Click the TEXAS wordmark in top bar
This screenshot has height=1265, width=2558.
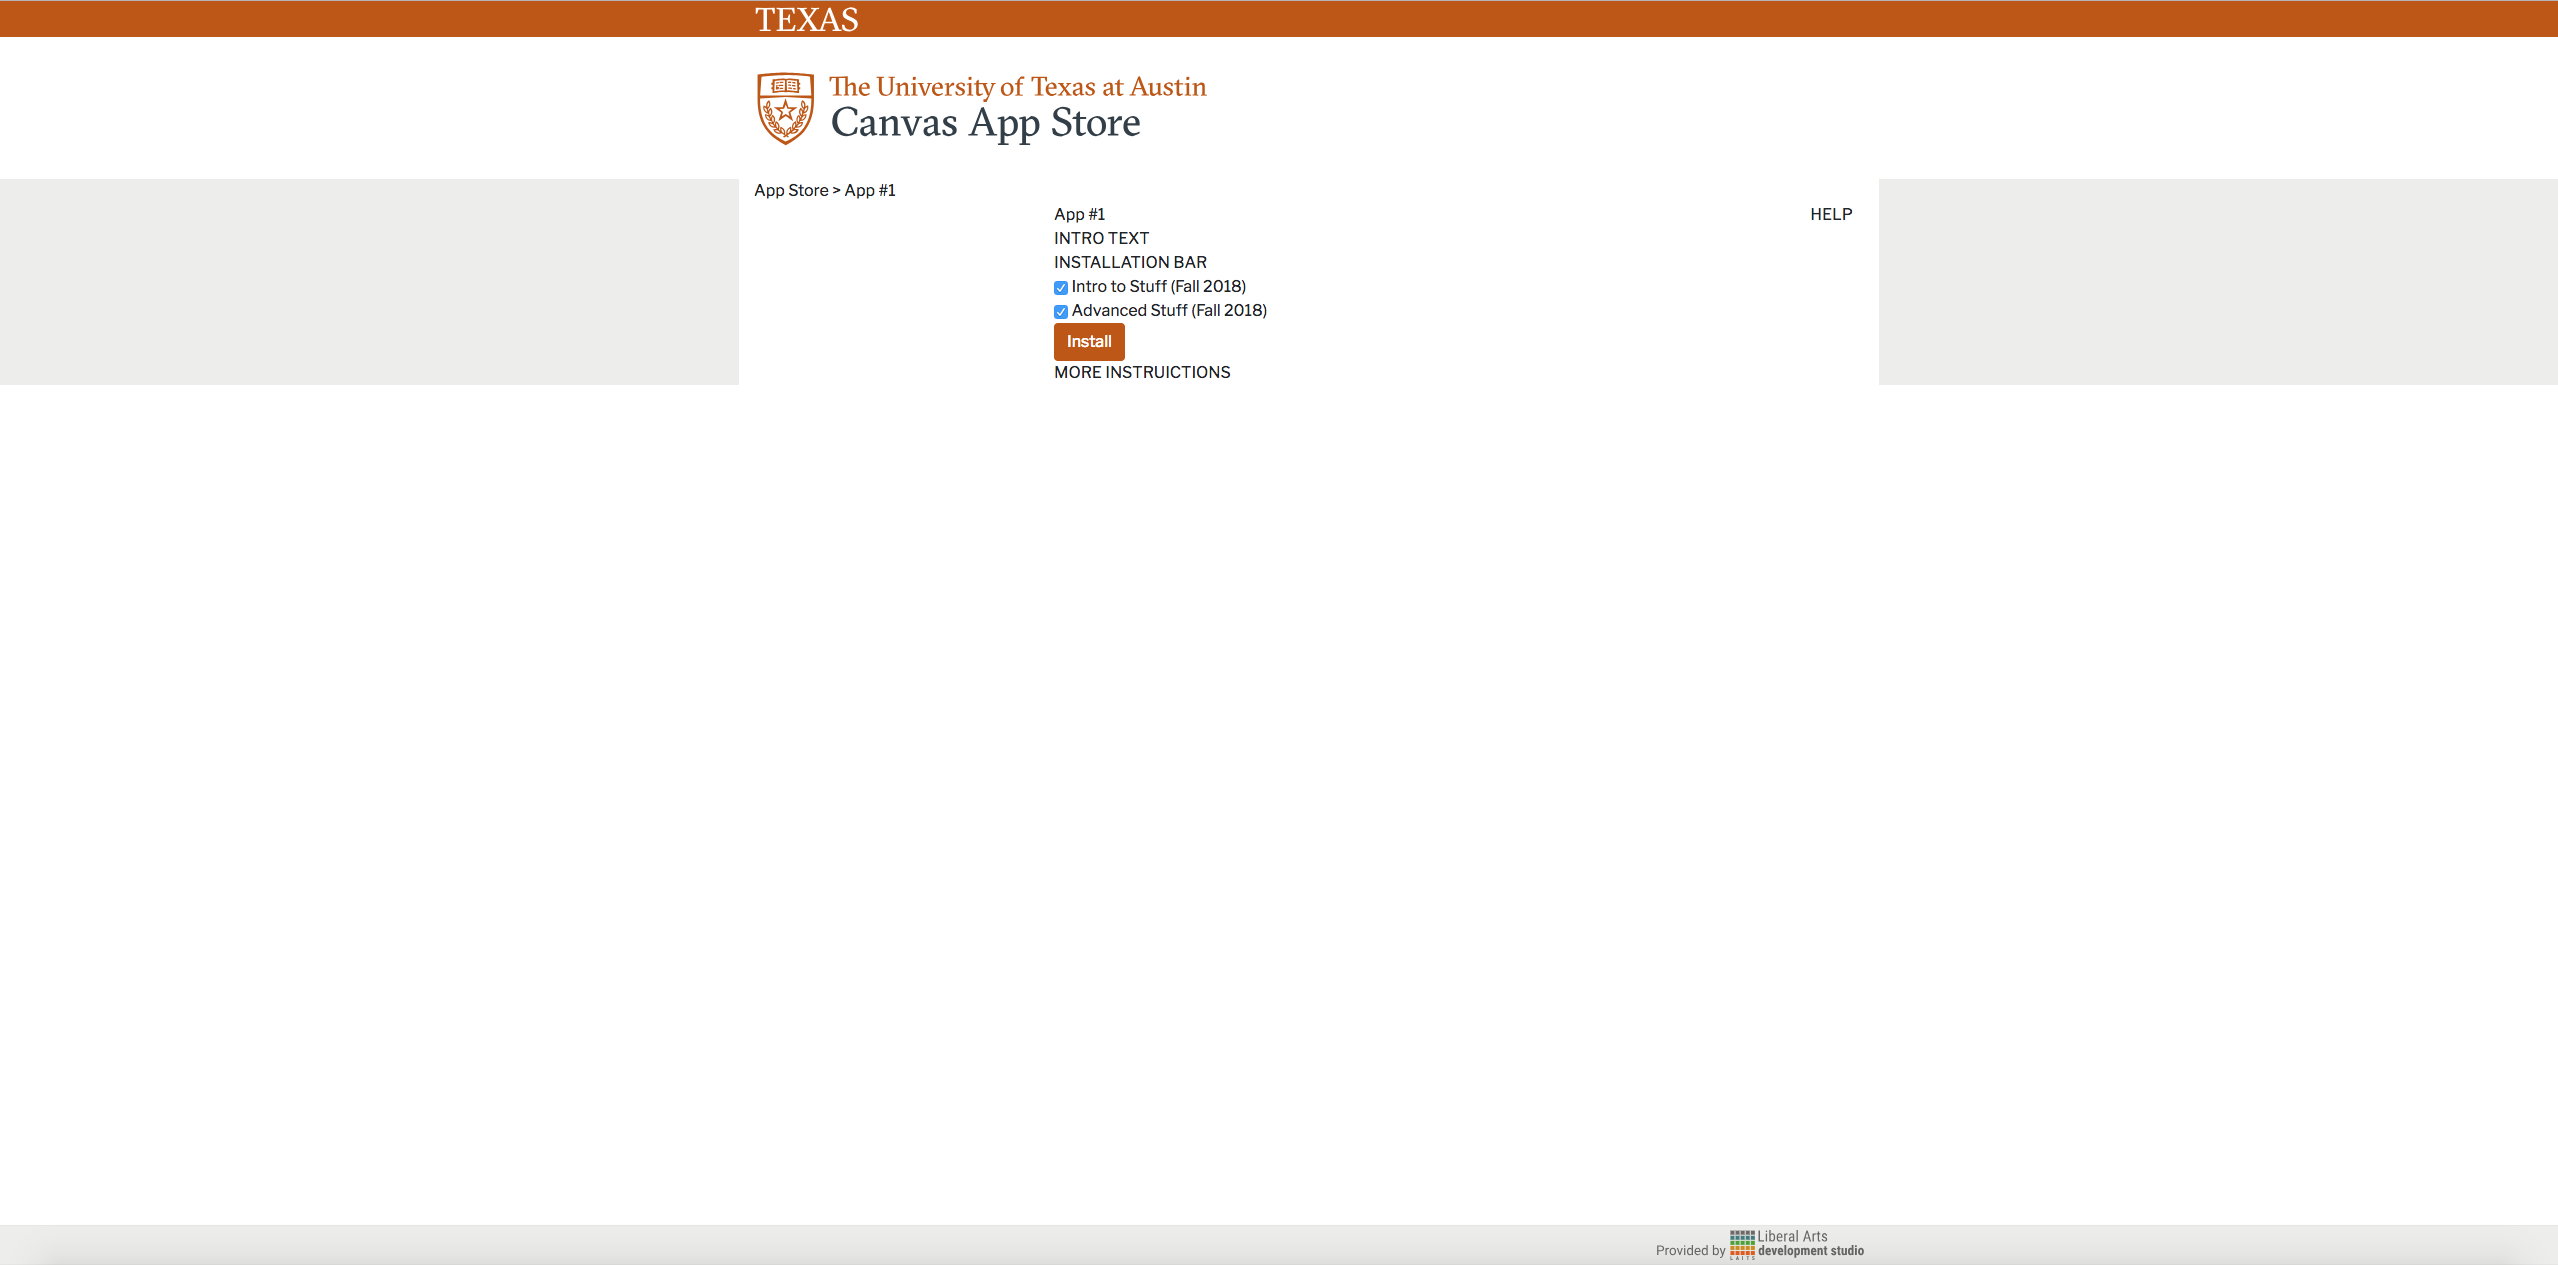coord(806,20)
